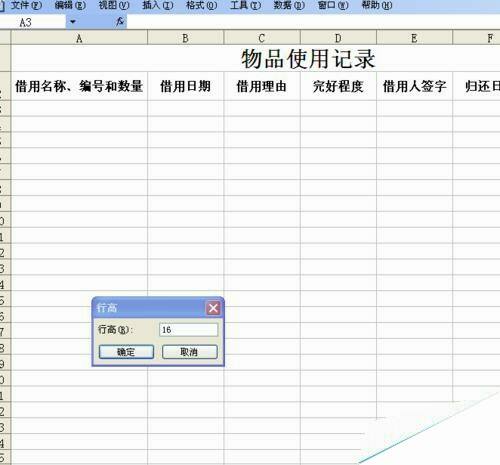Open the 数据 (Data) menu
The image size is (500, 465).
point(289,5)
